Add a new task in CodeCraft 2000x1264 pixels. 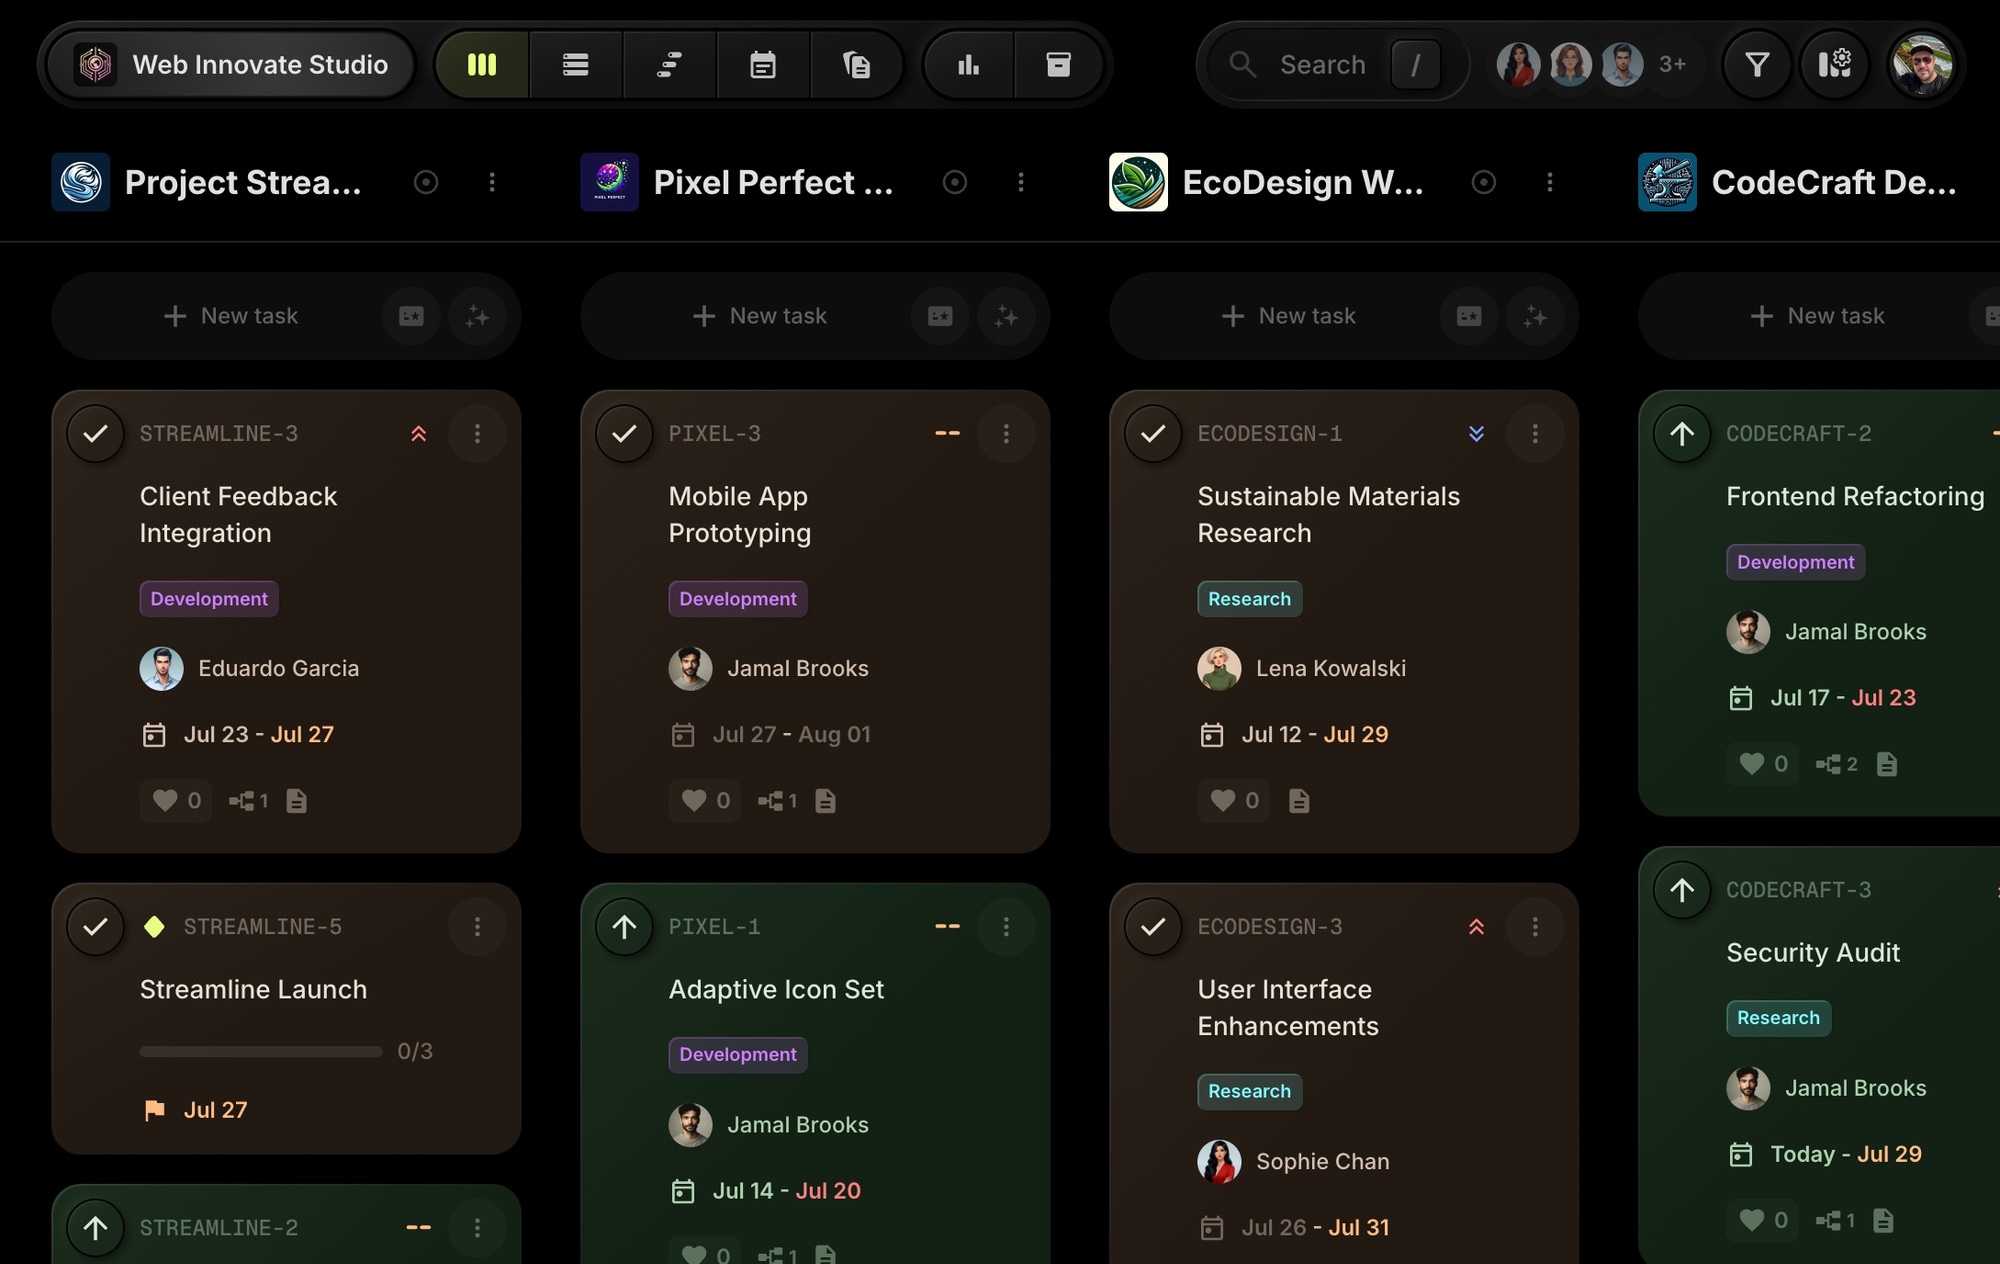[x=1818, y=316]
